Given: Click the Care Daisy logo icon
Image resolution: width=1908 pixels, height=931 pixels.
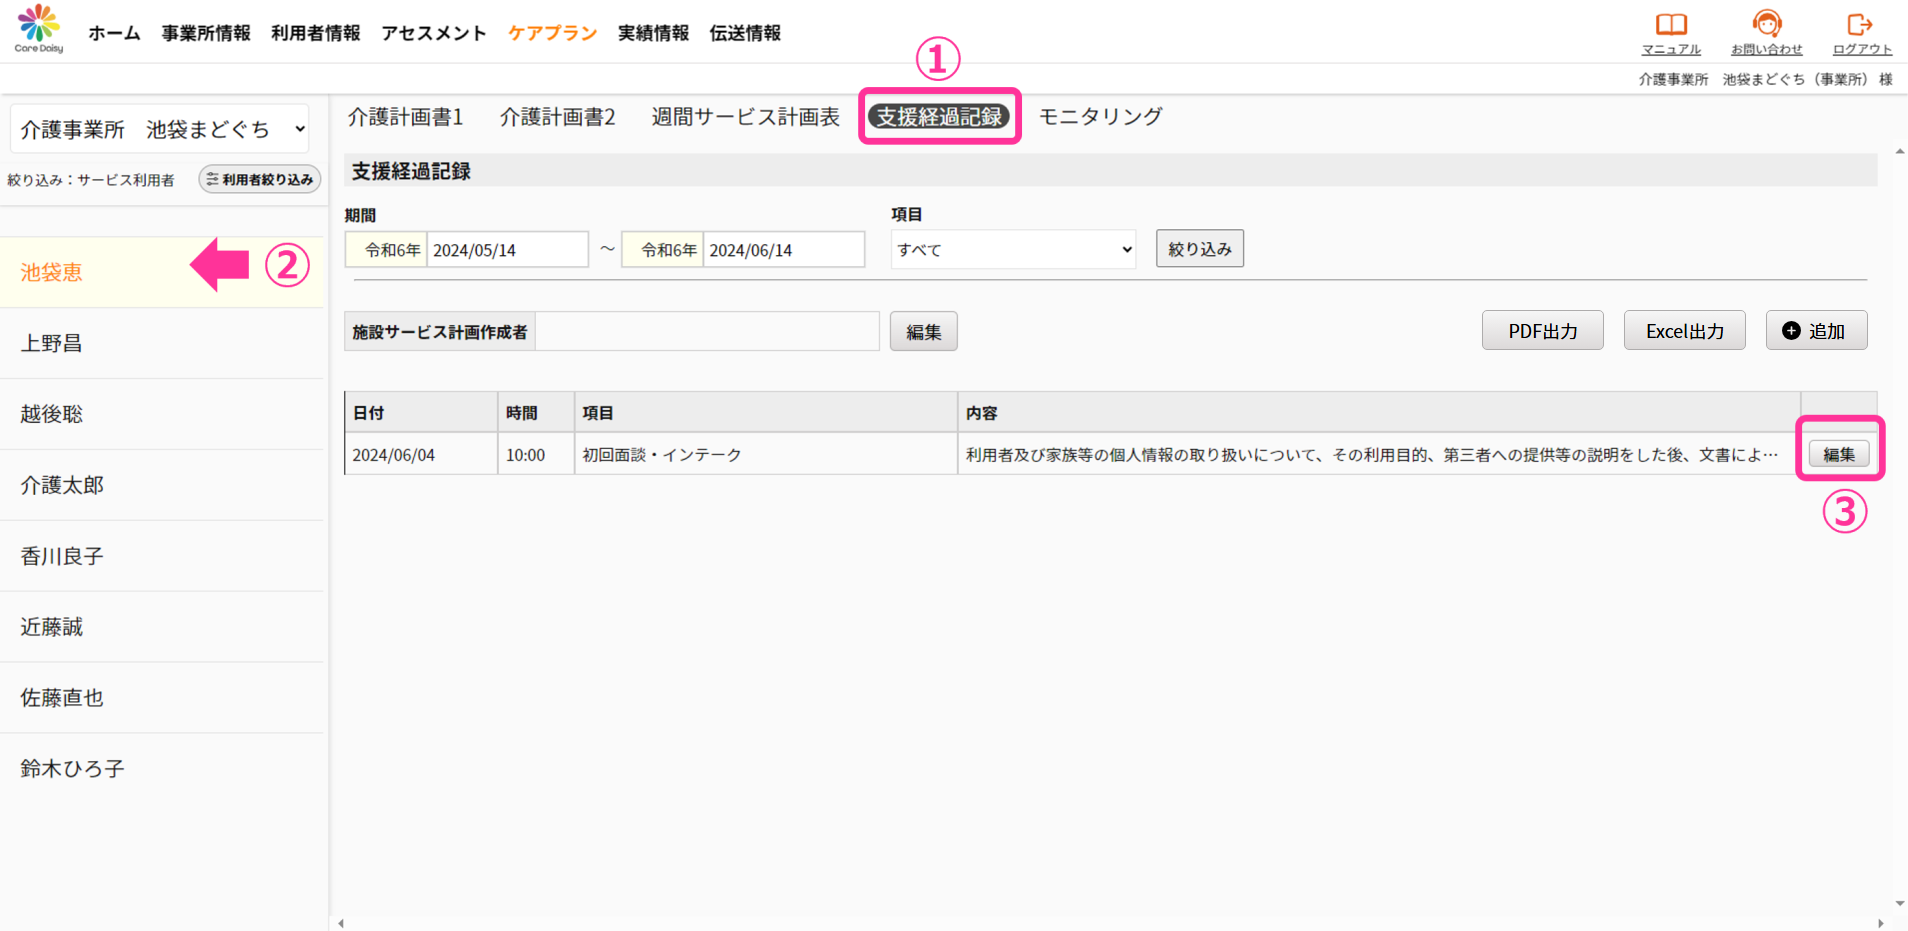Looking at the screenshot, I should point(39,27).
